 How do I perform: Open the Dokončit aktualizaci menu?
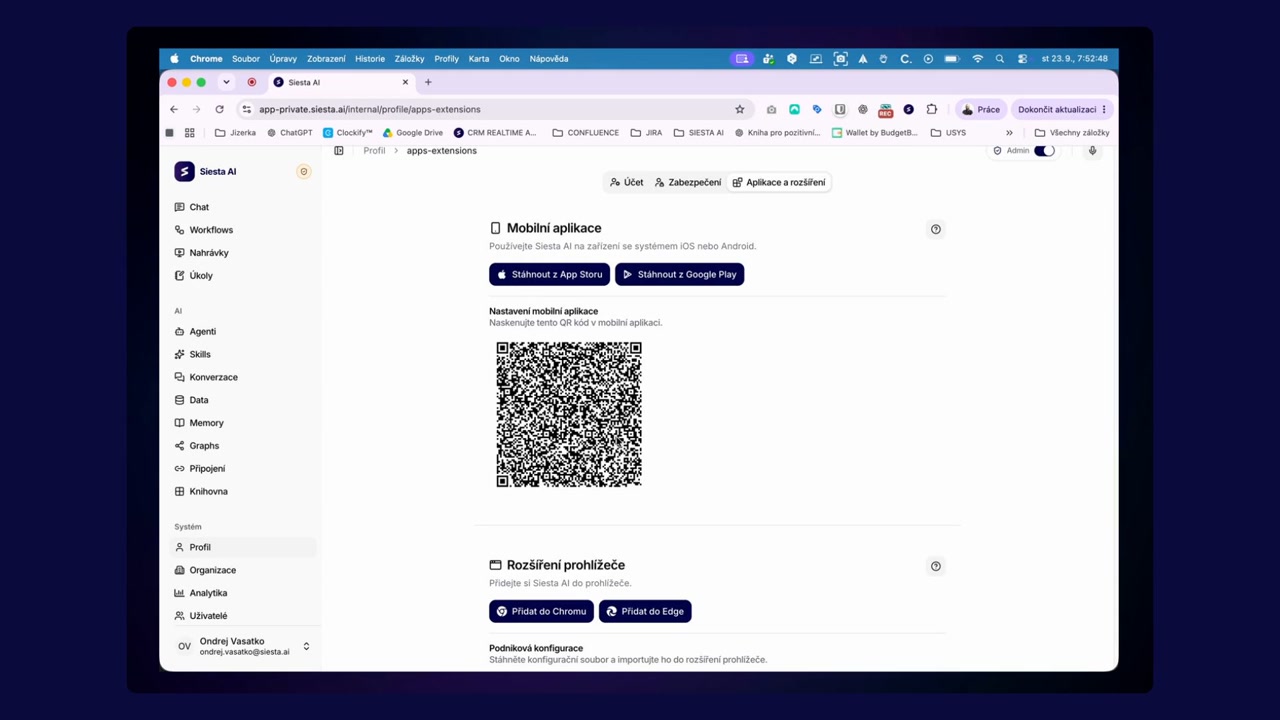click(1062, 109)
